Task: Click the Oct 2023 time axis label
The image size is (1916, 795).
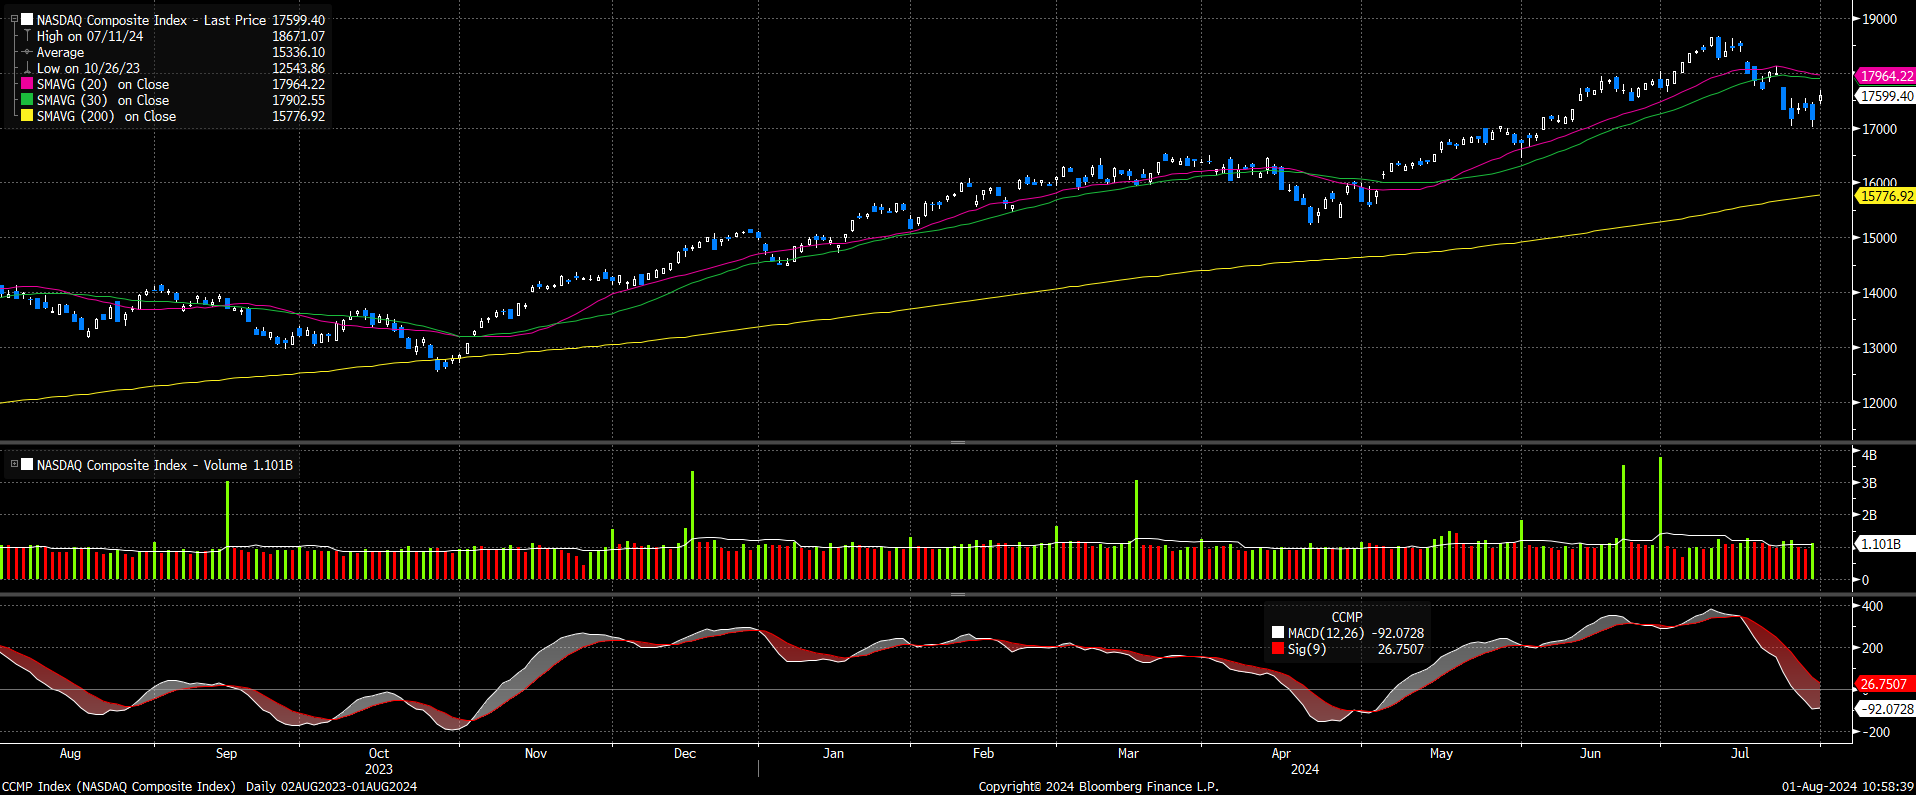Action: click(x=379, y=761)
